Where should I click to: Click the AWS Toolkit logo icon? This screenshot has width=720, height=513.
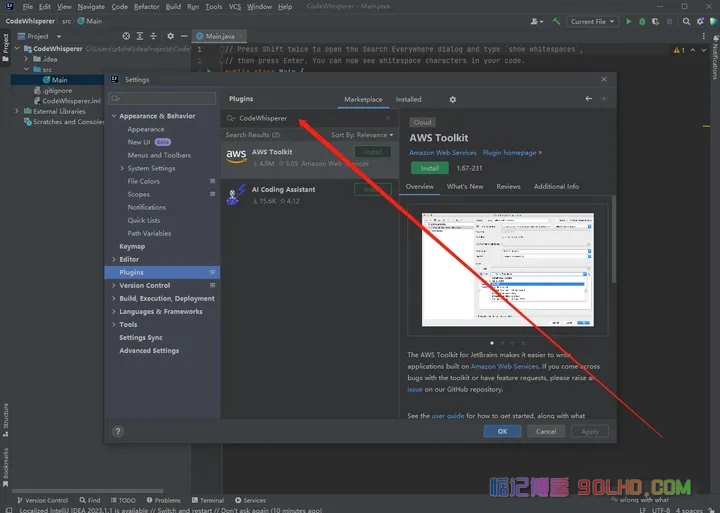236,157
